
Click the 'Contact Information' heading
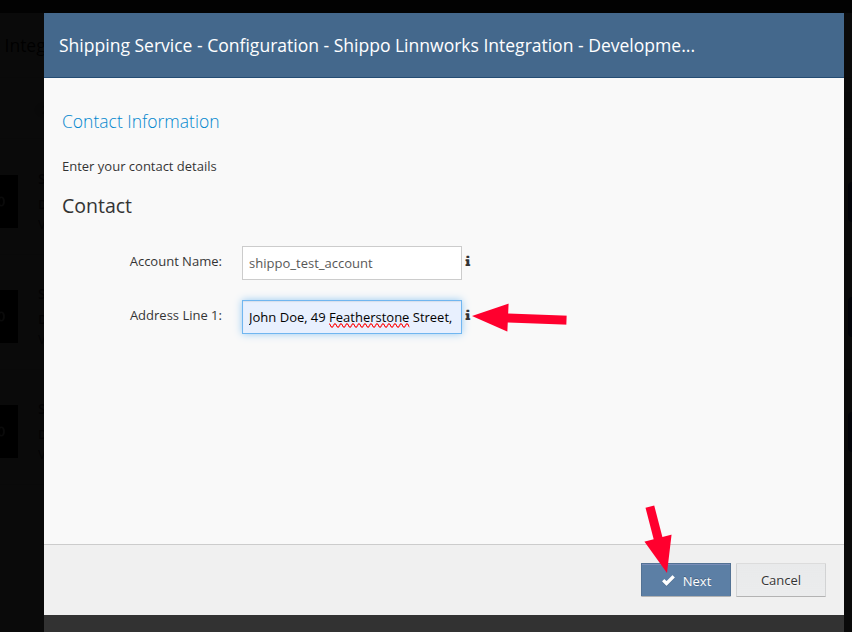pos(141,122)
